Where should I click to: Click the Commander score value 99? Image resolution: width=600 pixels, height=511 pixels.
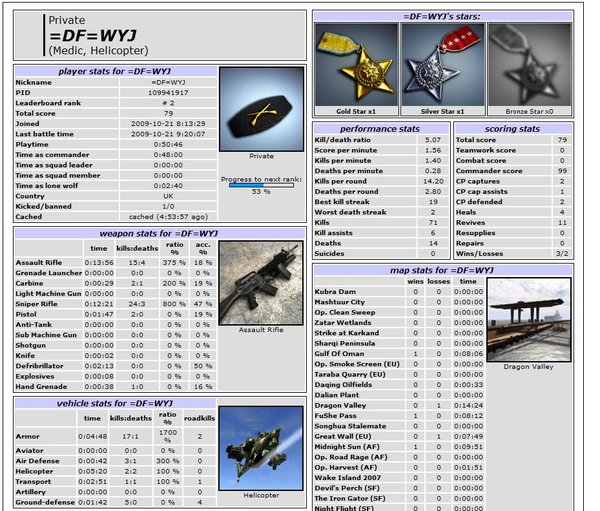(562, 171)
